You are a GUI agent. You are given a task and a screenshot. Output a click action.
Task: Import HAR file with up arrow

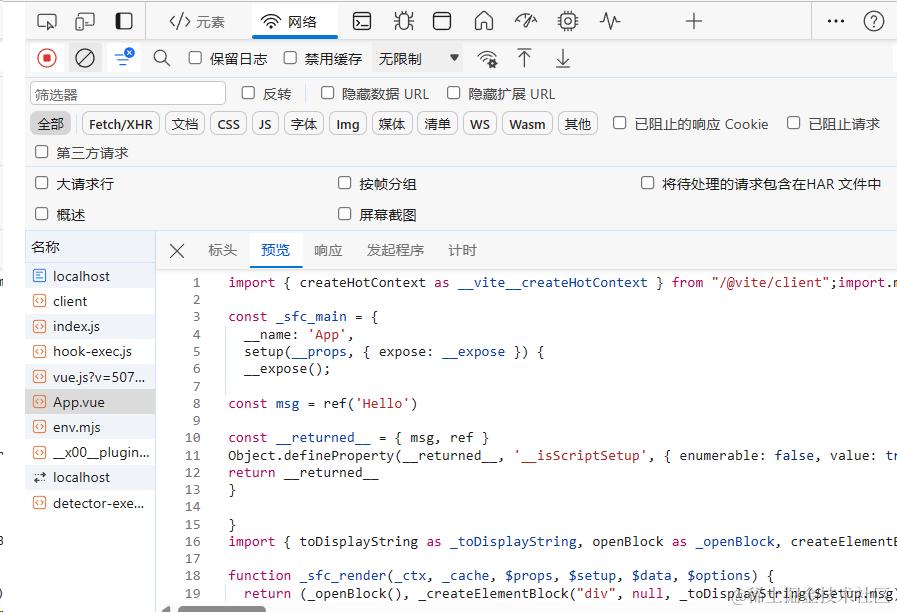click(524, 58)
